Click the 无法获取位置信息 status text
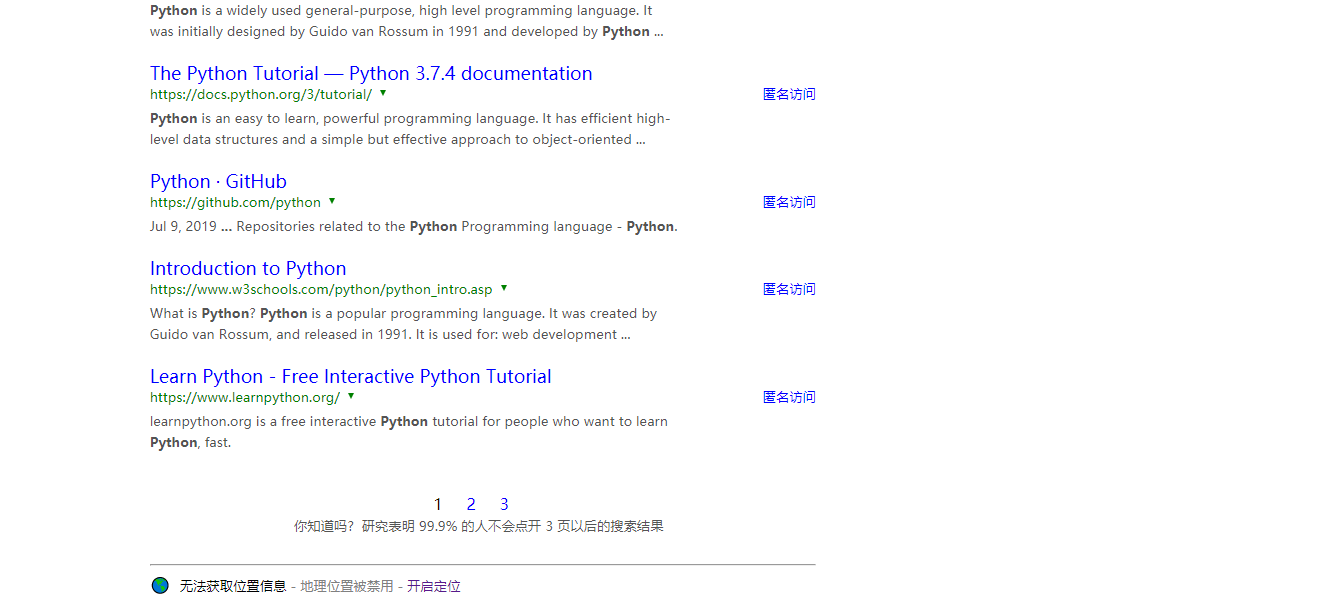The width and height of the screenshot is (1343, 612). tap(233, 586)
